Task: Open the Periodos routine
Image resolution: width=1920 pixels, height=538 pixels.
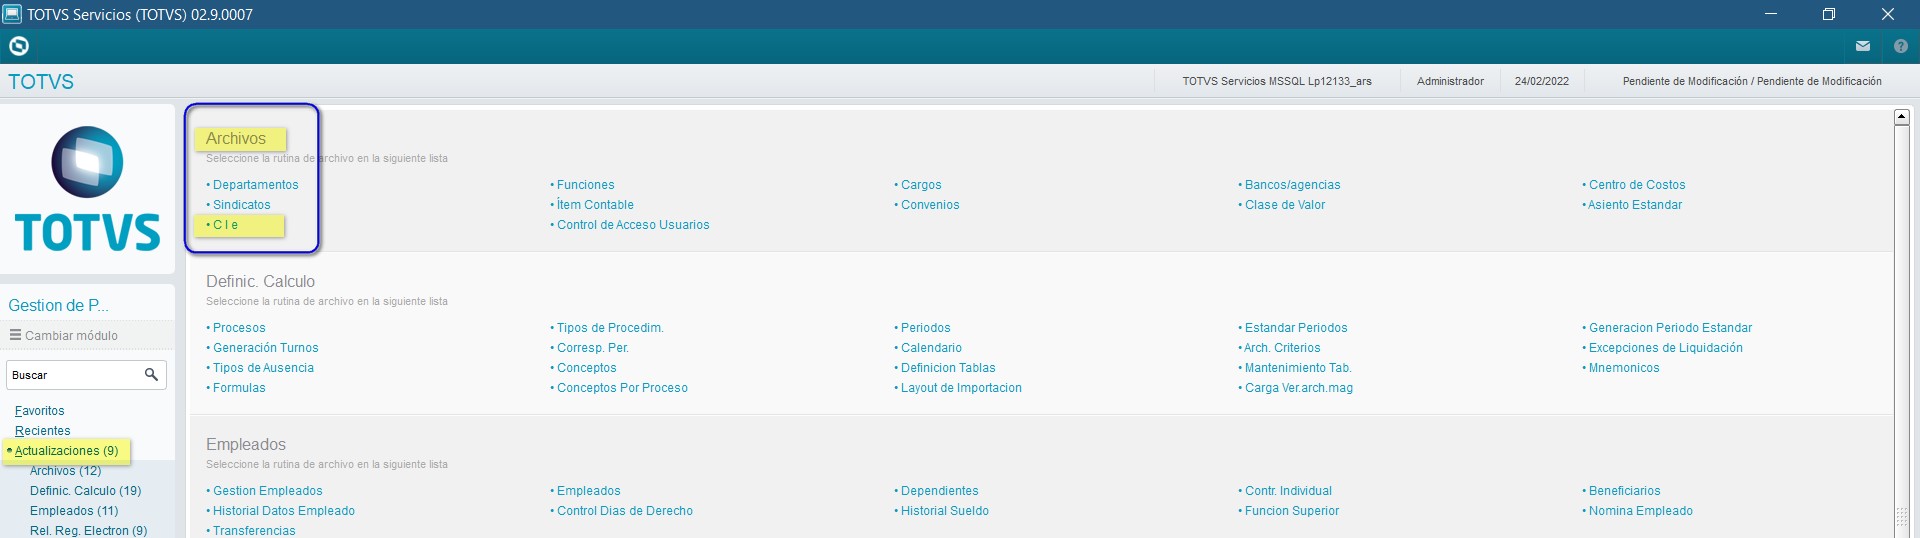Action: [x=926, y=328]
